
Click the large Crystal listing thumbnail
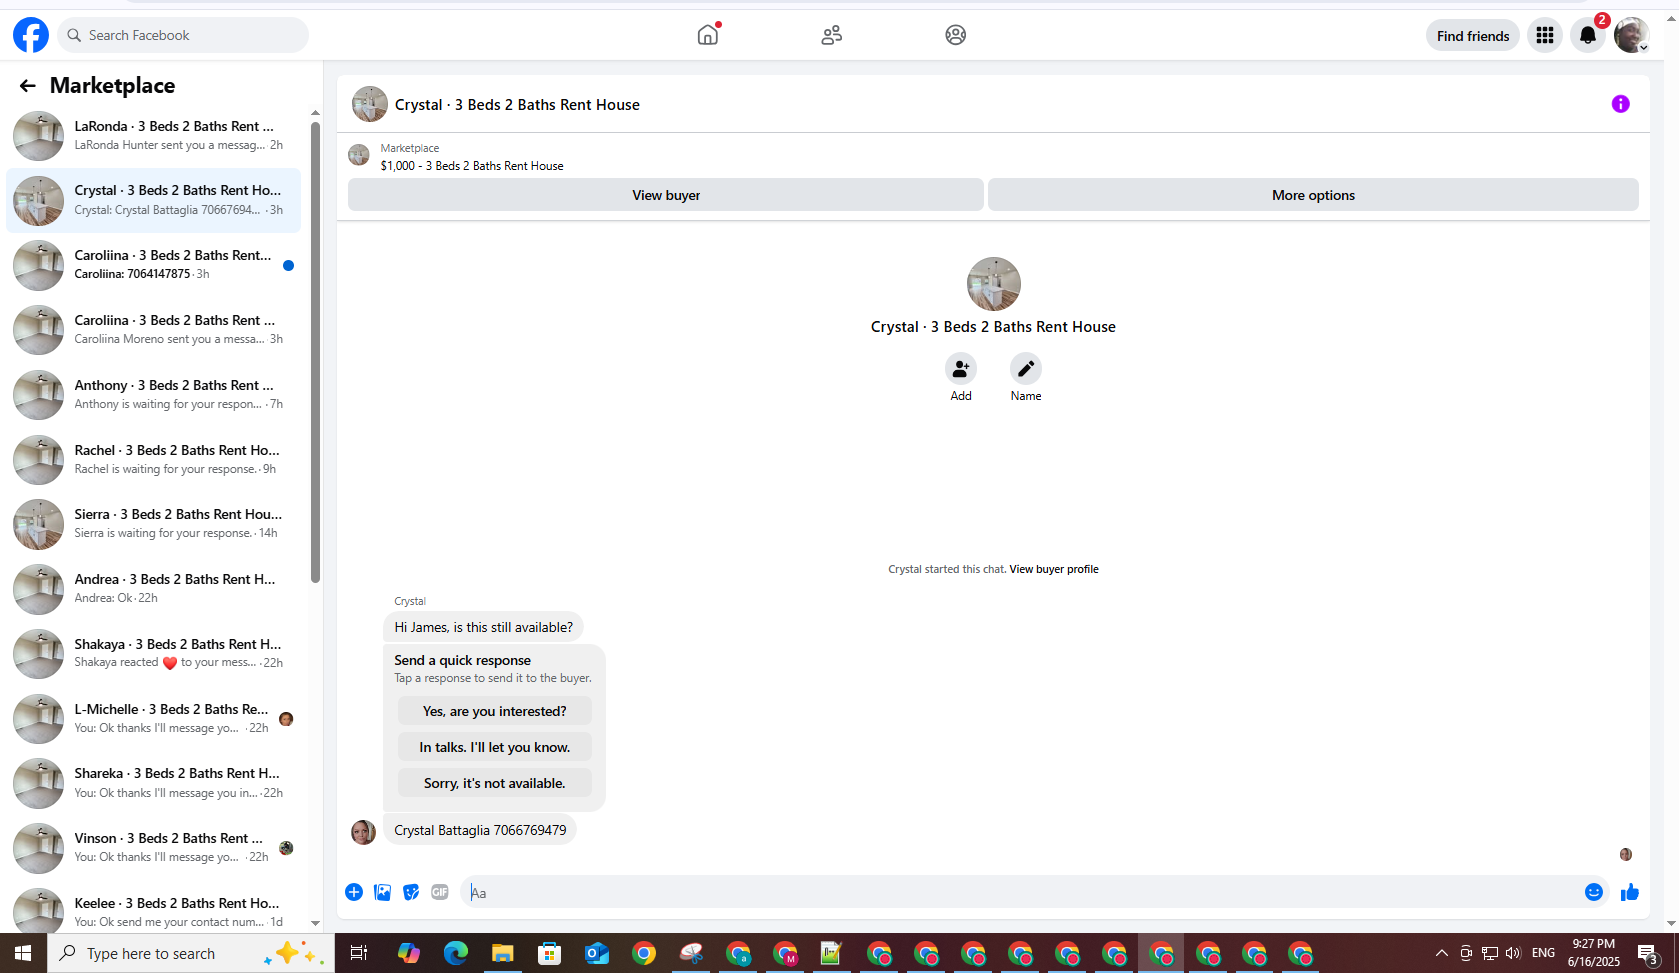(x=993, y=284)
